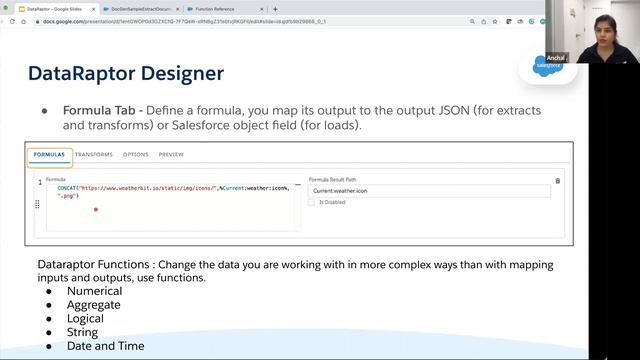Open the zoom magnifier icon in address bar

(472, 21)
